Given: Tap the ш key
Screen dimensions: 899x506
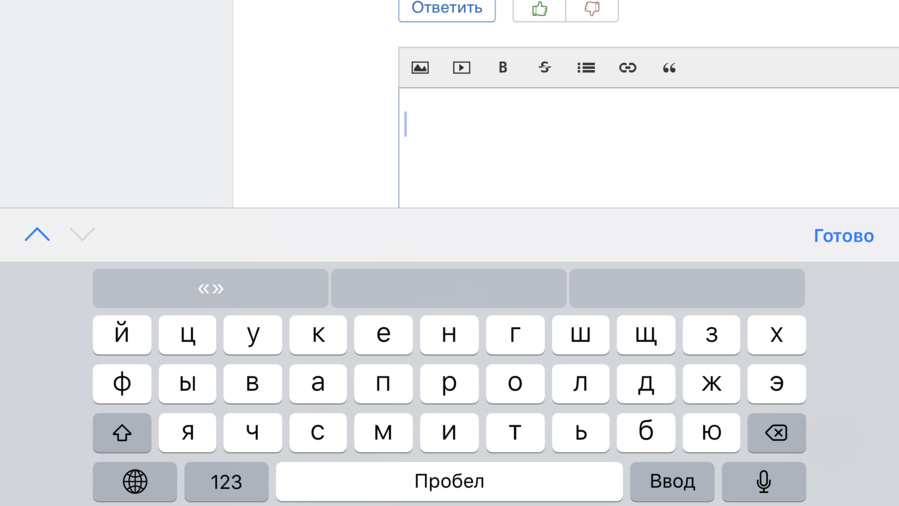Looking at the screenshot, I should tap(580, 335).
